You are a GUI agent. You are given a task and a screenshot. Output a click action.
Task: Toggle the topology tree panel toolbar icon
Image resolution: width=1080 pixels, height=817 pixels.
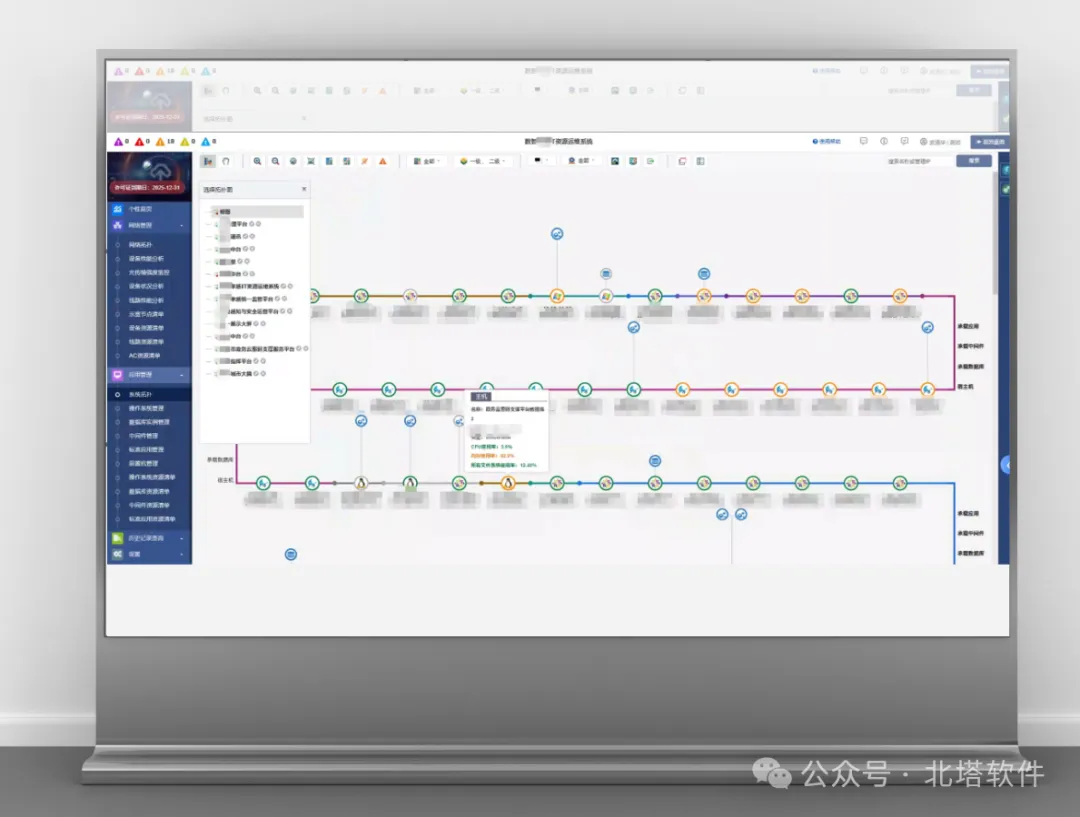207,161
